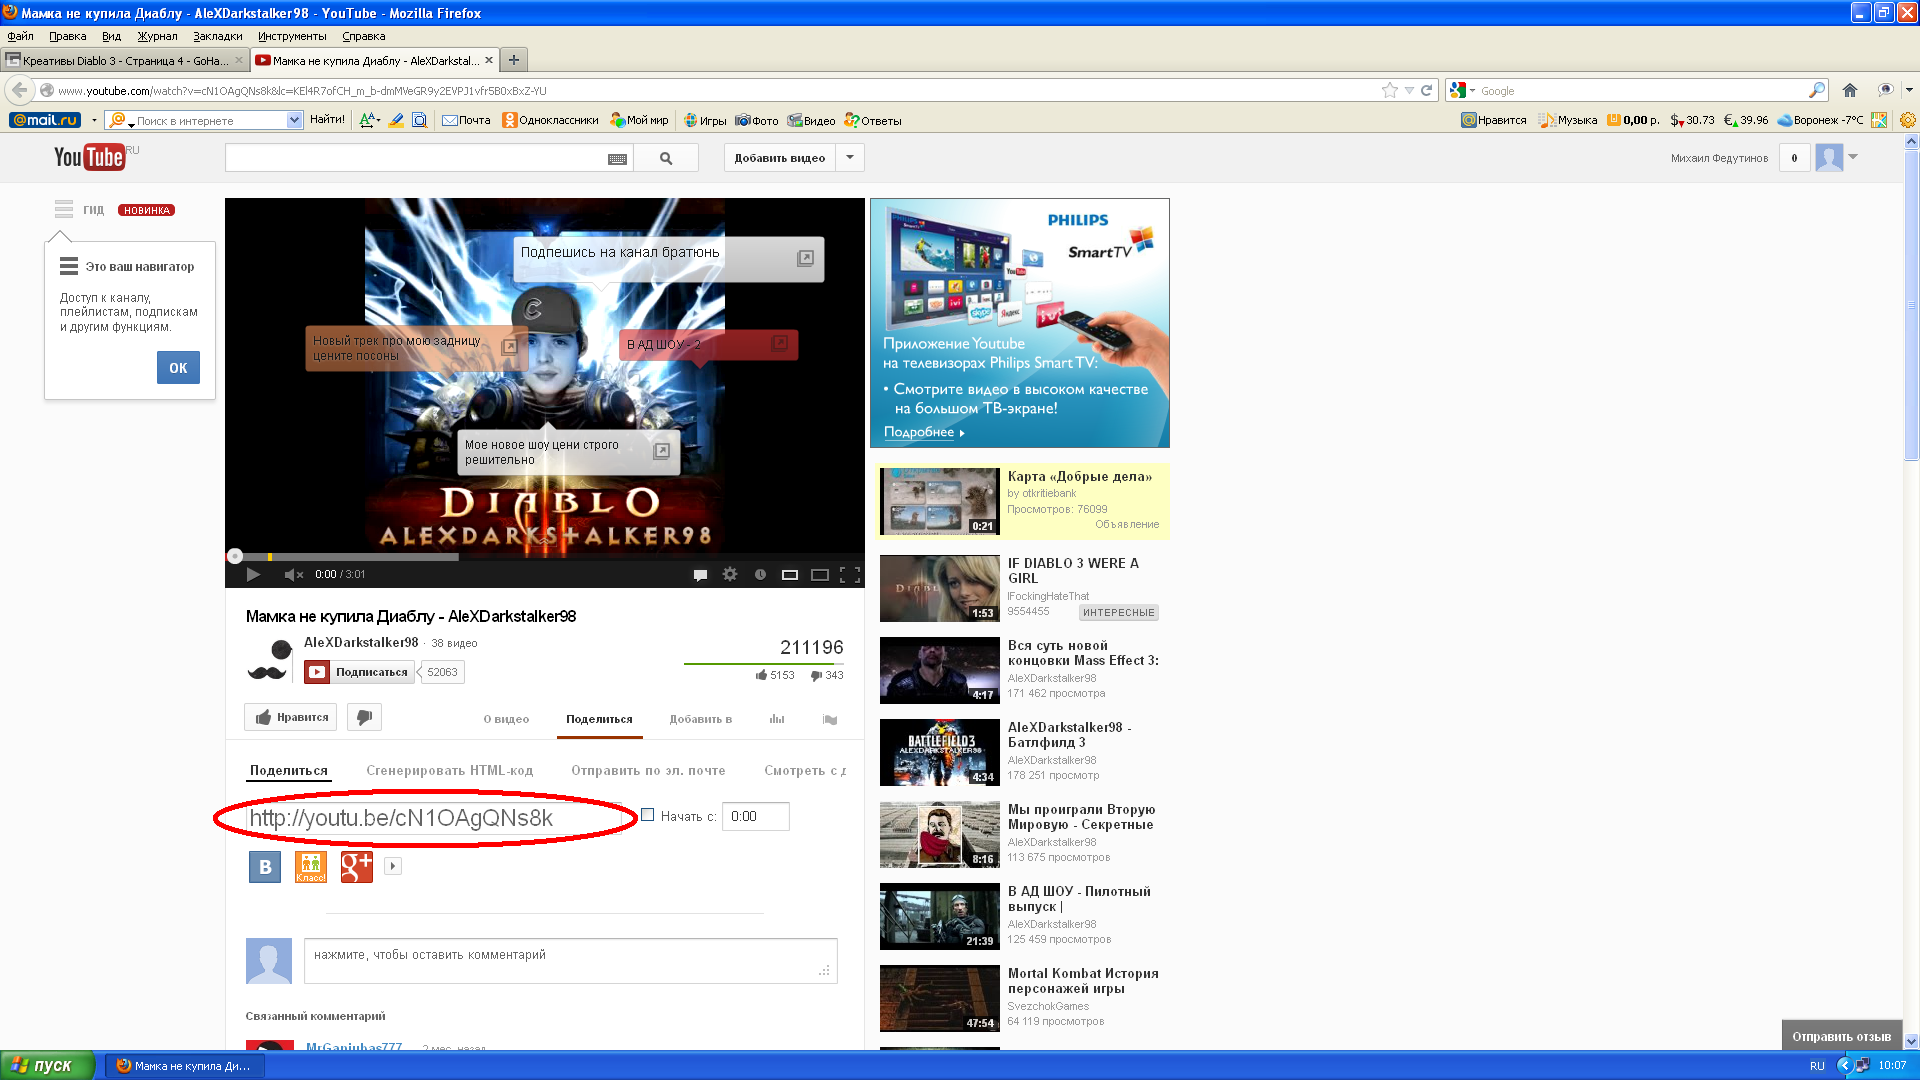Viewport: 1920px width, 1080px height.
Task: Click the notifications counter 0 button
Action: coord(1794,158)
